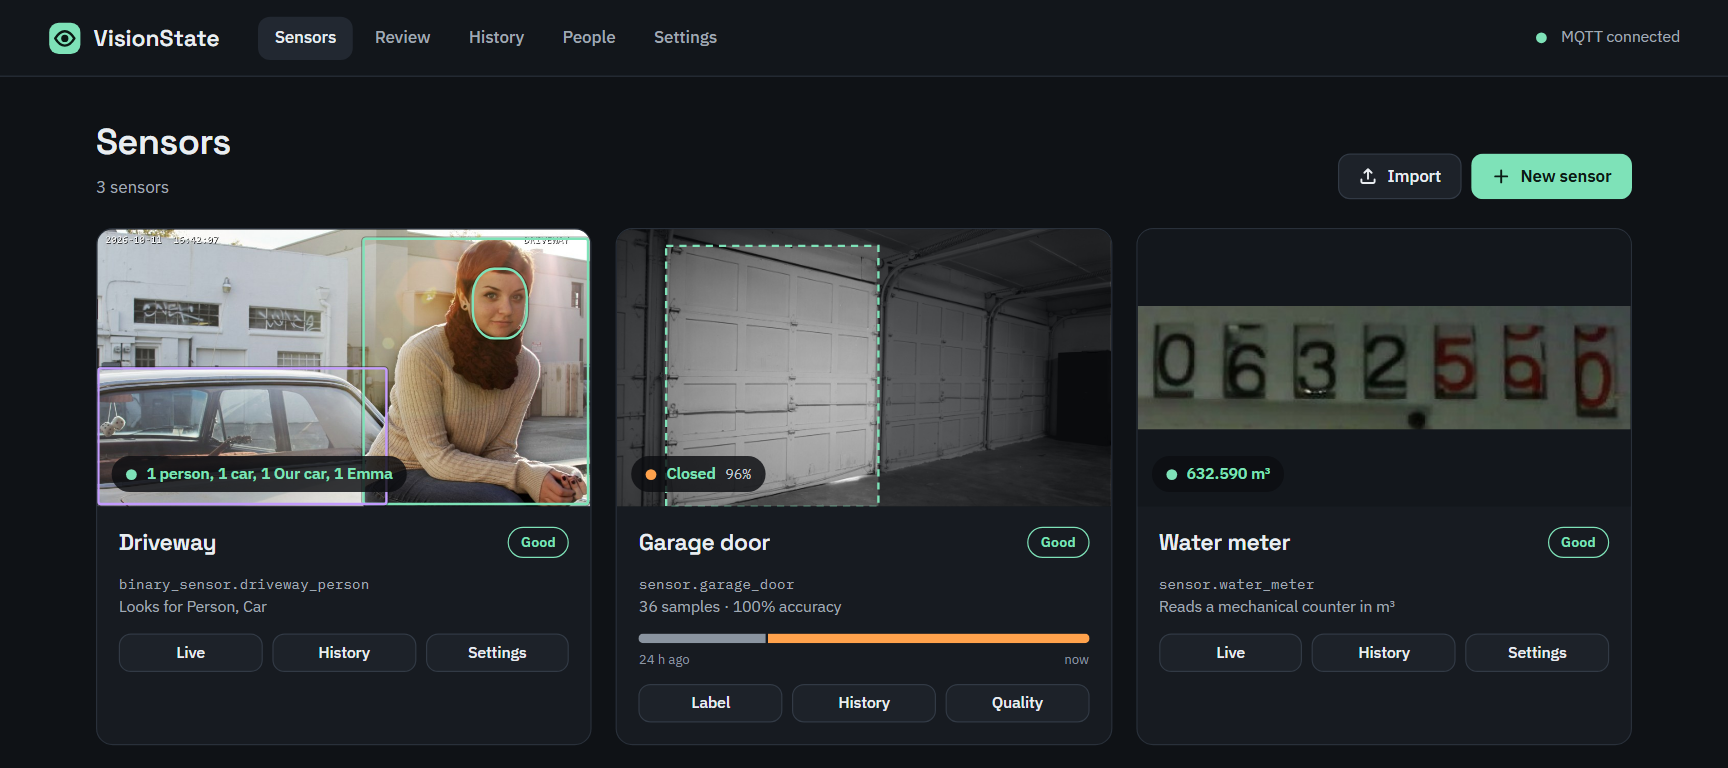Image resolution: width=1728 pixels, height=768 pixels.
Task: Click binary_sensor.driveway_person entity text
Action: pos(244,585)
